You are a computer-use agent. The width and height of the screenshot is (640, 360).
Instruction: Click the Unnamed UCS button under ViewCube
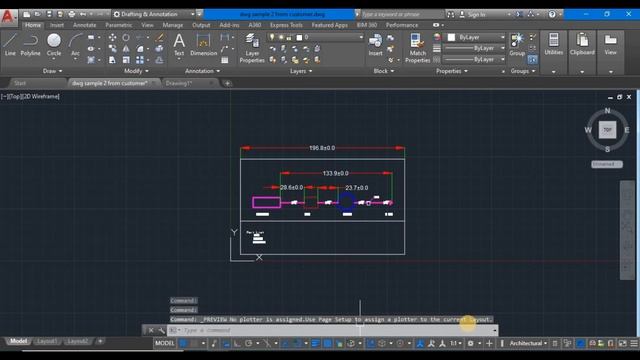[607, 164]
